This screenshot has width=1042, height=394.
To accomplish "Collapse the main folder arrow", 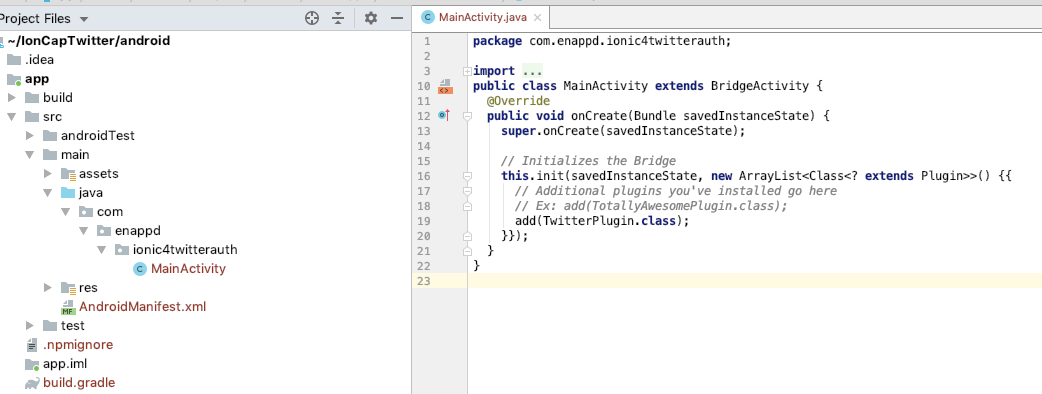I will click(30, 155).
